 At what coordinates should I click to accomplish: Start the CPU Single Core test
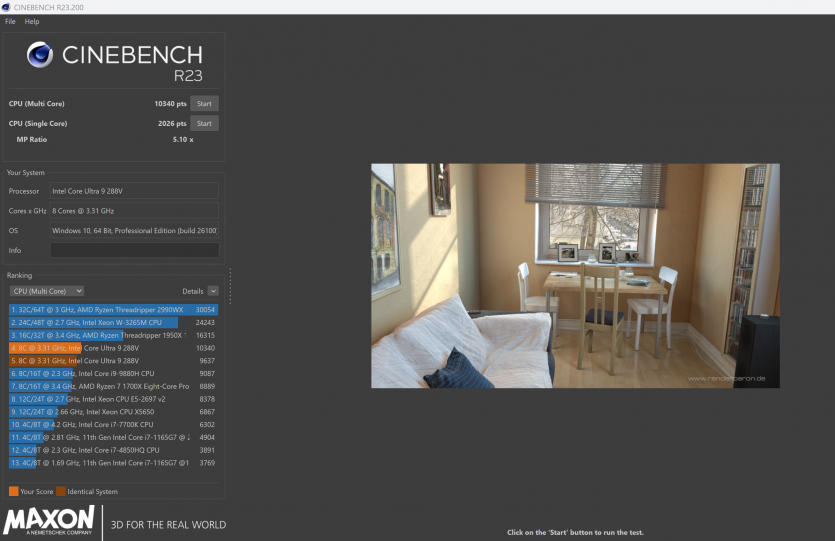pyautogui.click(x=204, y=123)
